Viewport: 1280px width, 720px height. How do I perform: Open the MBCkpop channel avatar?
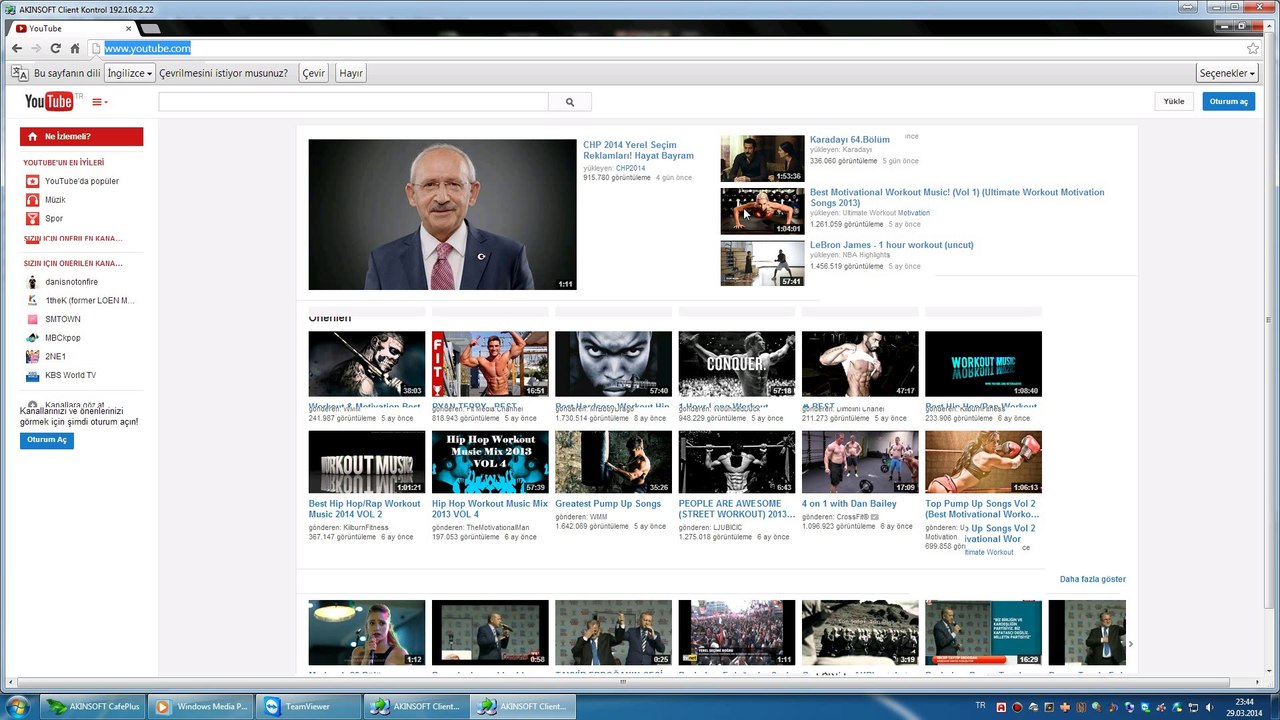coord(32,338)
